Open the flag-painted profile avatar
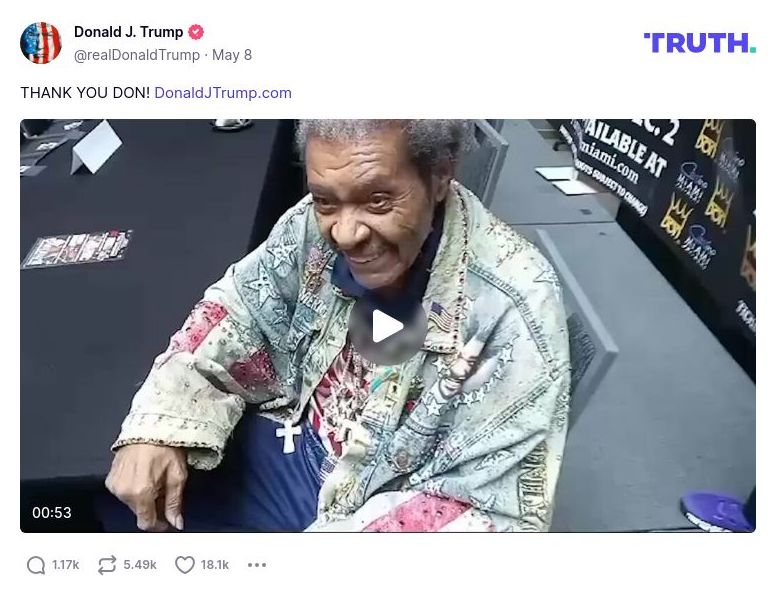777x596 pixels. point(41,43)
